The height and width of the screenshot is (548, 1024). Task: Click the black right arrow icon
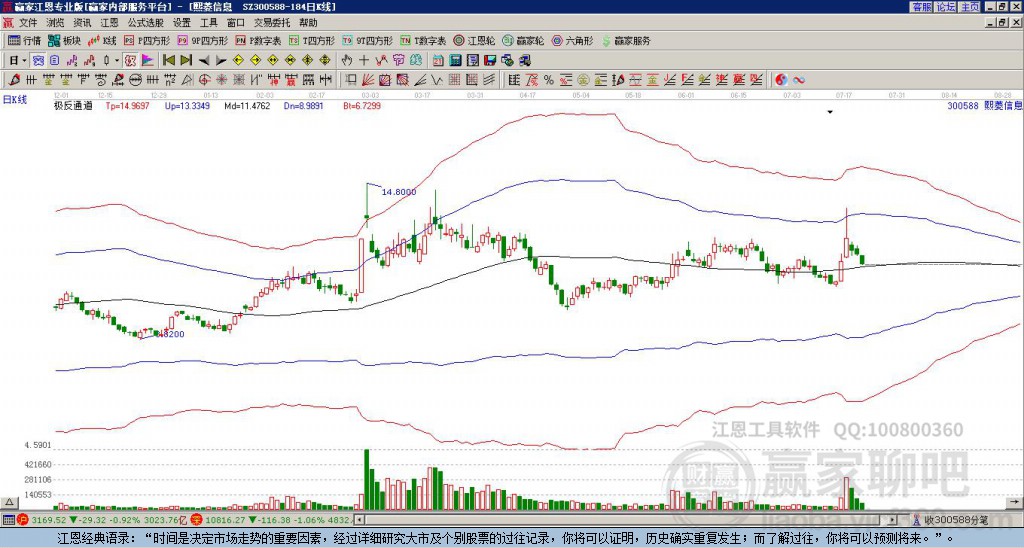[221, 61]
